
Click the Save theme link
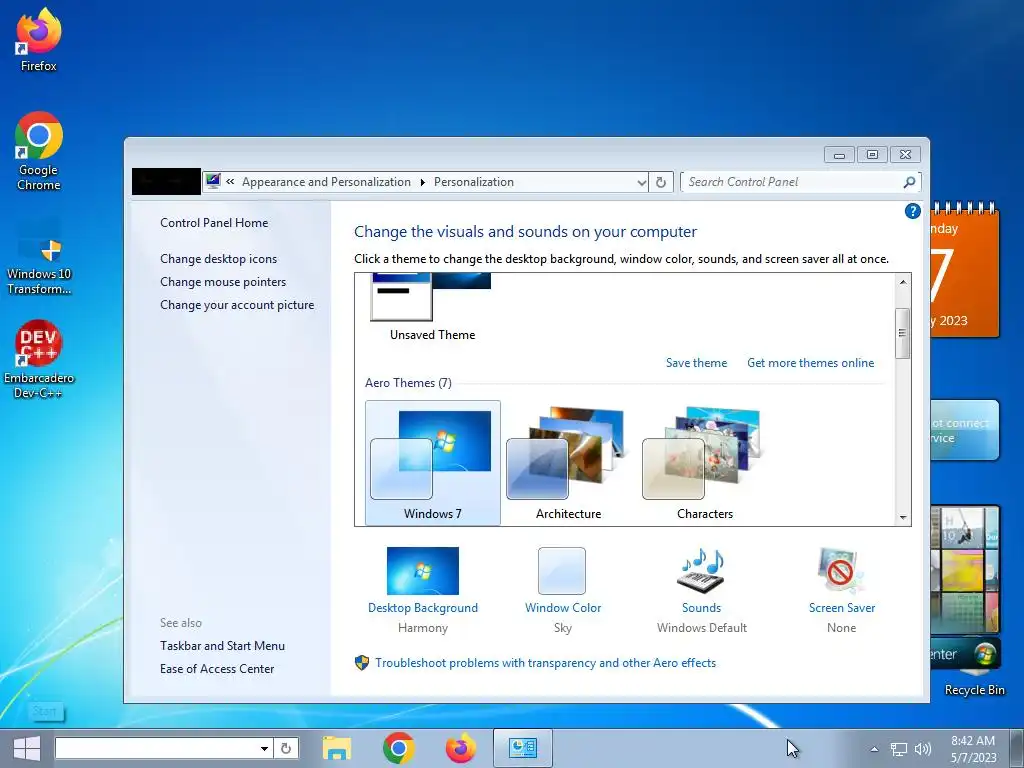[x=696, y=363]
